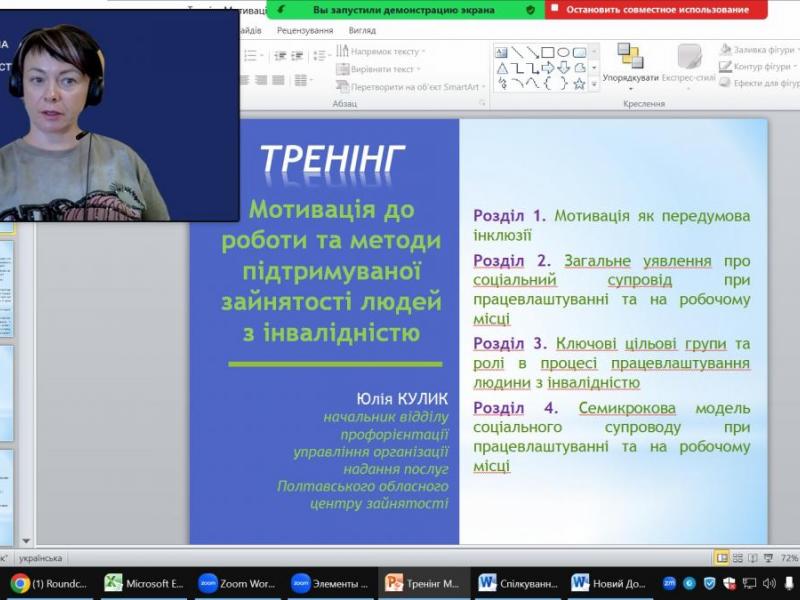Pick the oval shape from gallery
The image size is (800, 600).
563,53
